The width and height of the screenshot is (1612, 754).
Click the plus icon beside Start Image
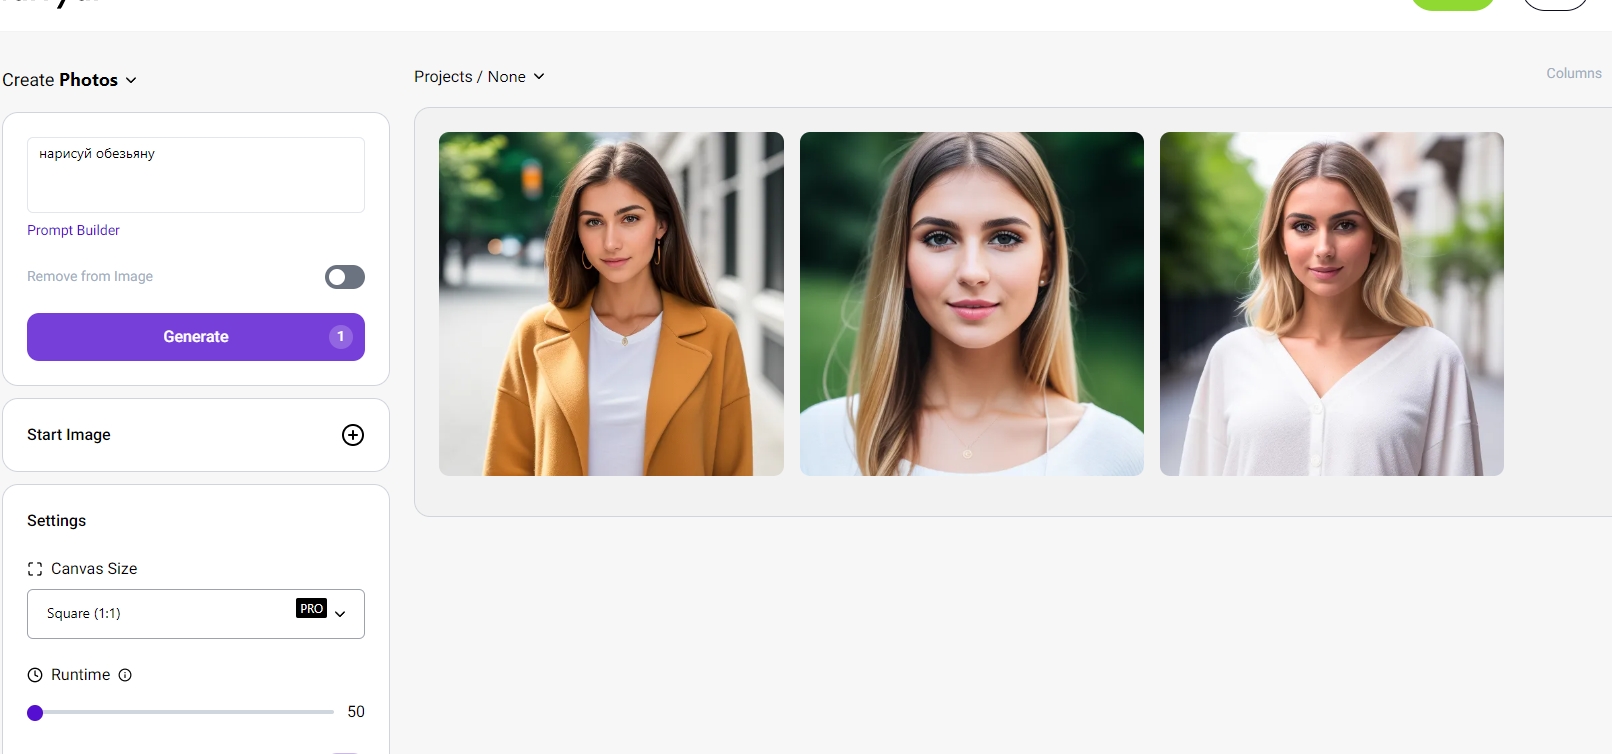(x=353, y=435)
